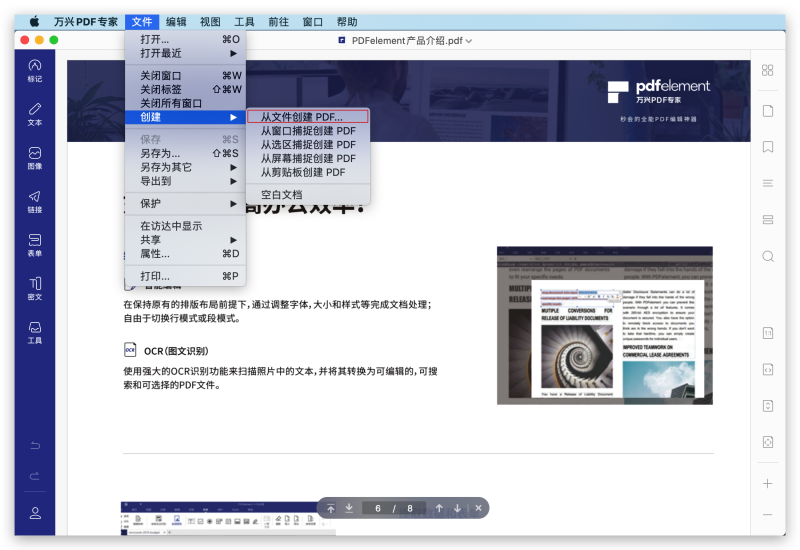Select the 密文 redaction tool

click(x=35, y=289)
